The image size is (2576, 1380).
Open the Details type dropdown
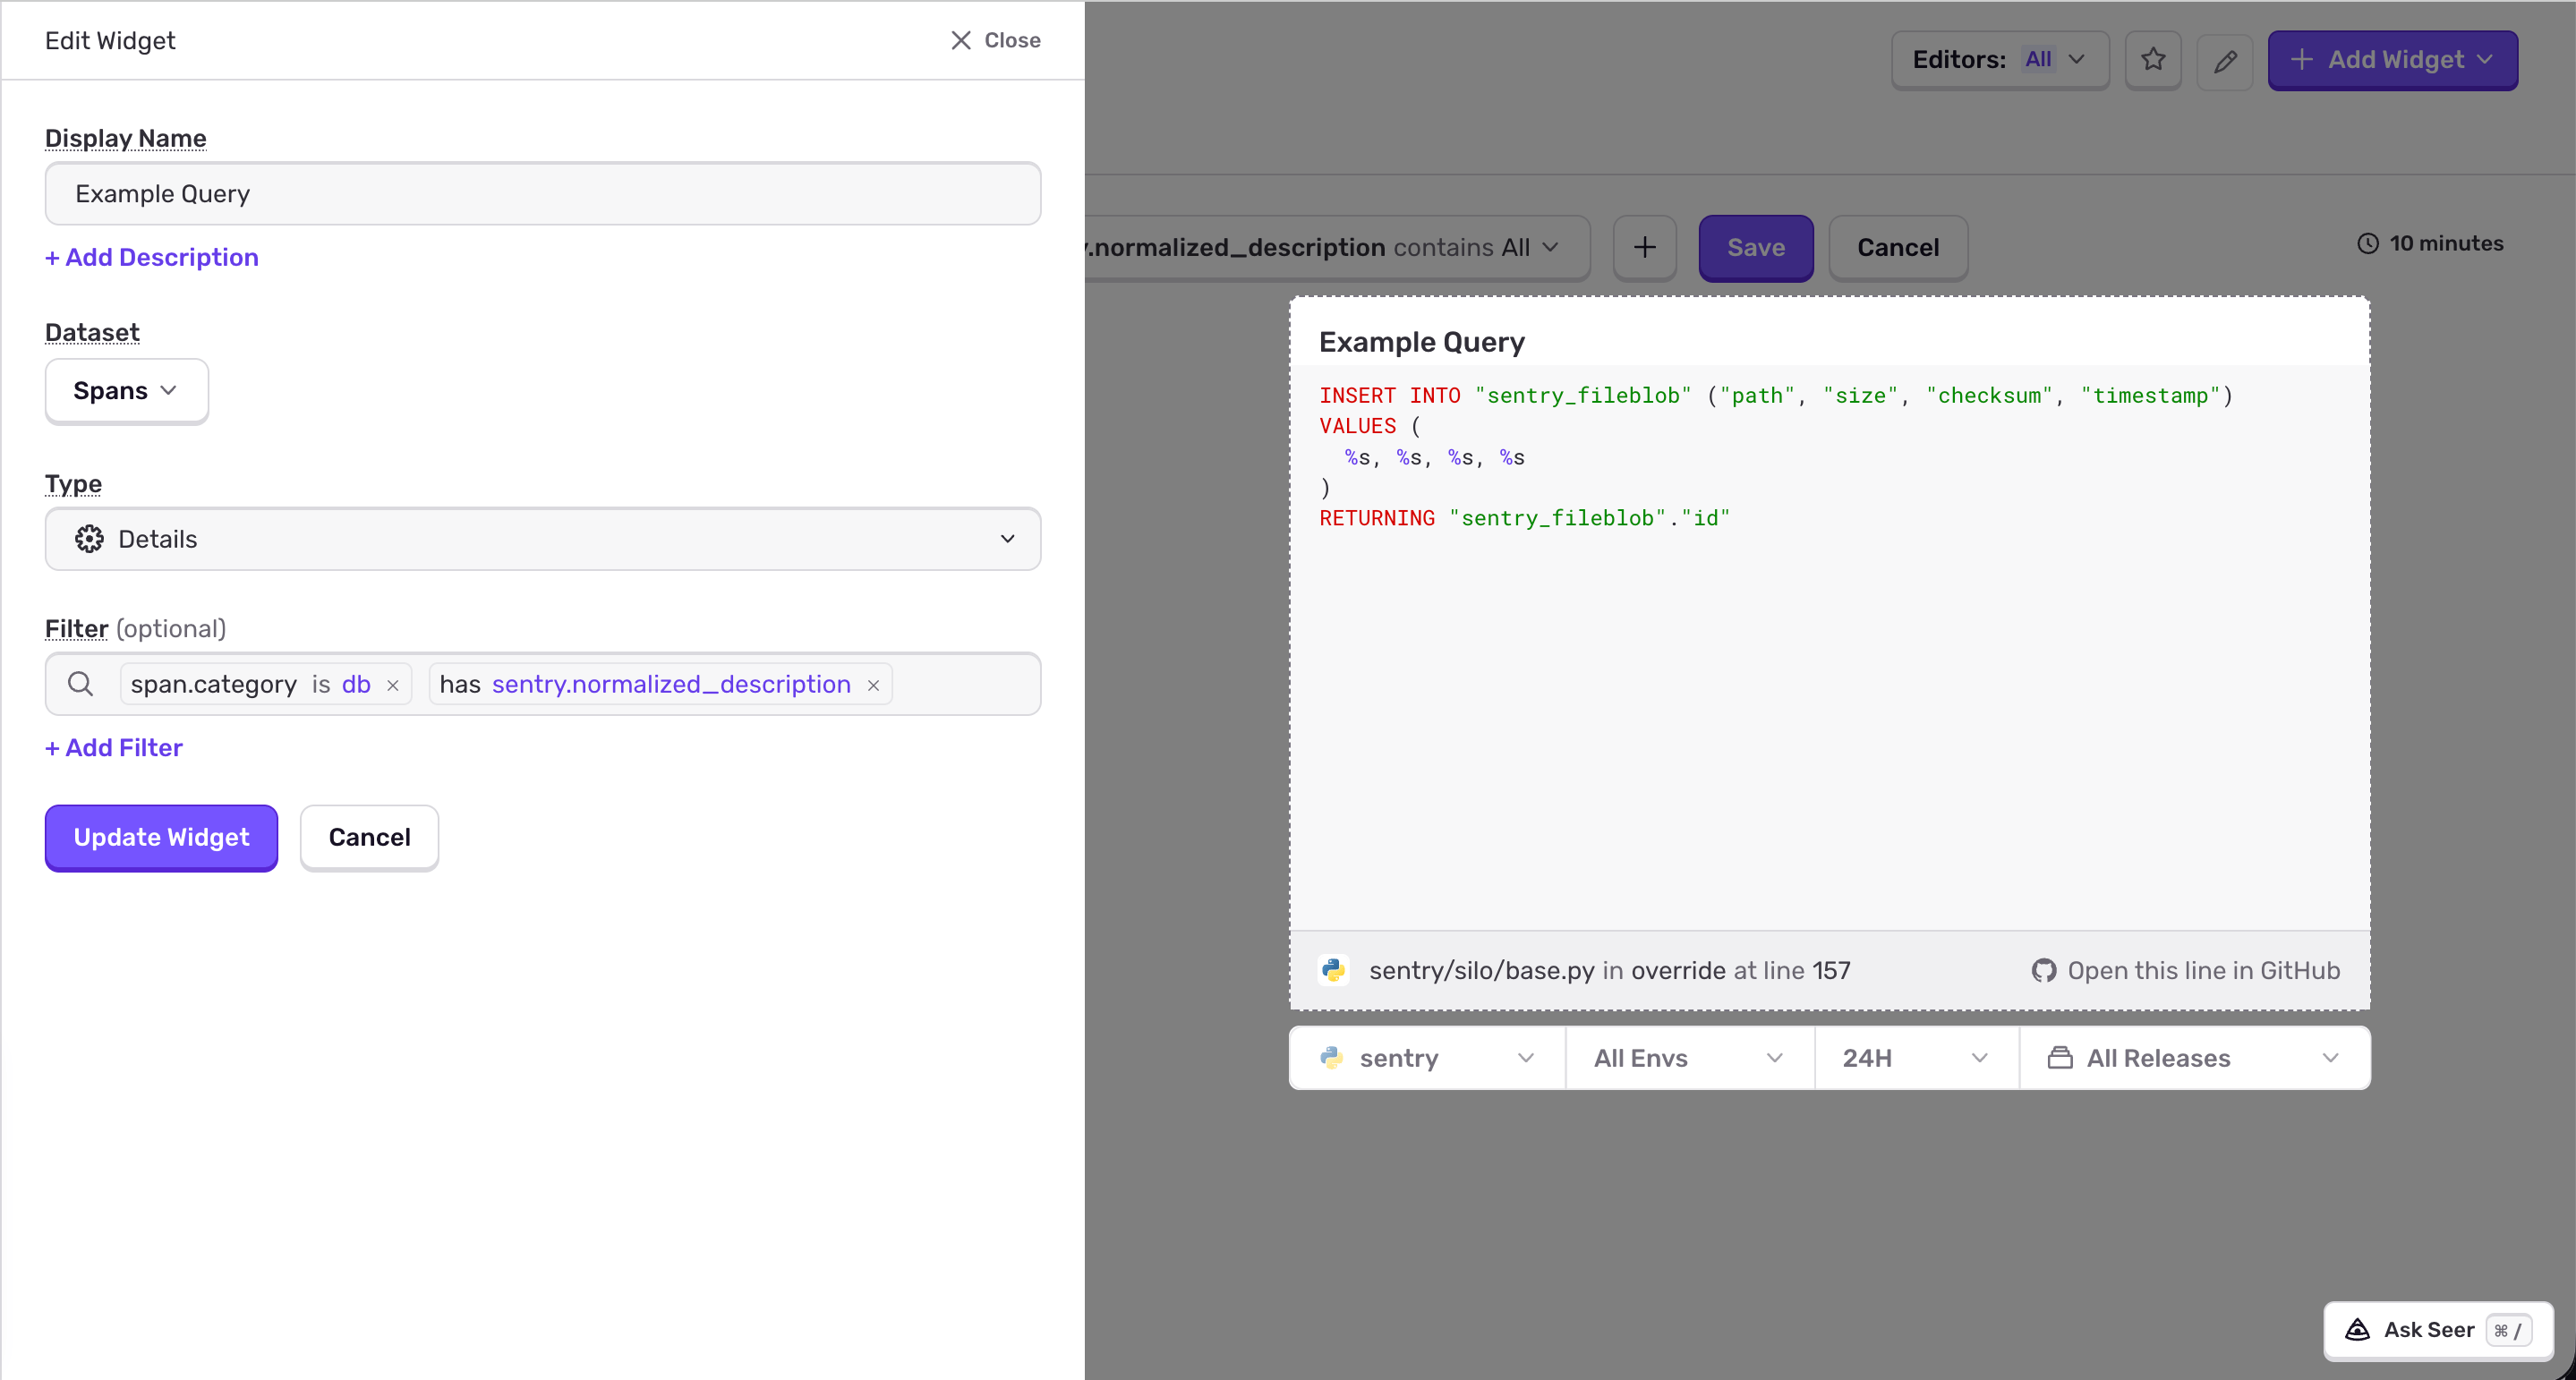pyautogui.click(x=543, y=539)
